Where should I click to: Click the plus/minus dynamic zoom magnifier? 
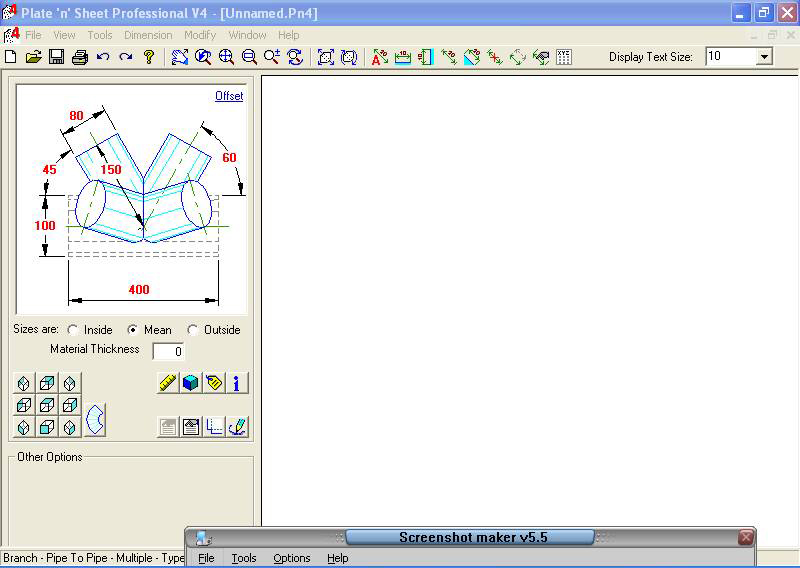pyautogui.click(x=272, y=57)
